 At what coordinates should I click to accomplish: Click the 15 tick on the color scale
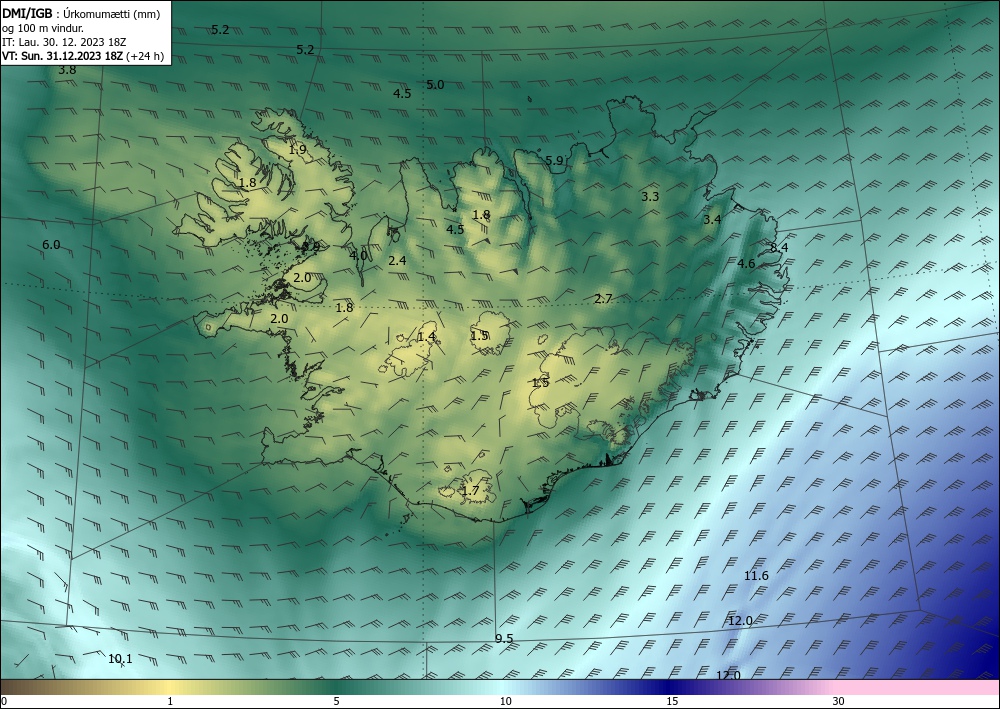coord(672,702)
